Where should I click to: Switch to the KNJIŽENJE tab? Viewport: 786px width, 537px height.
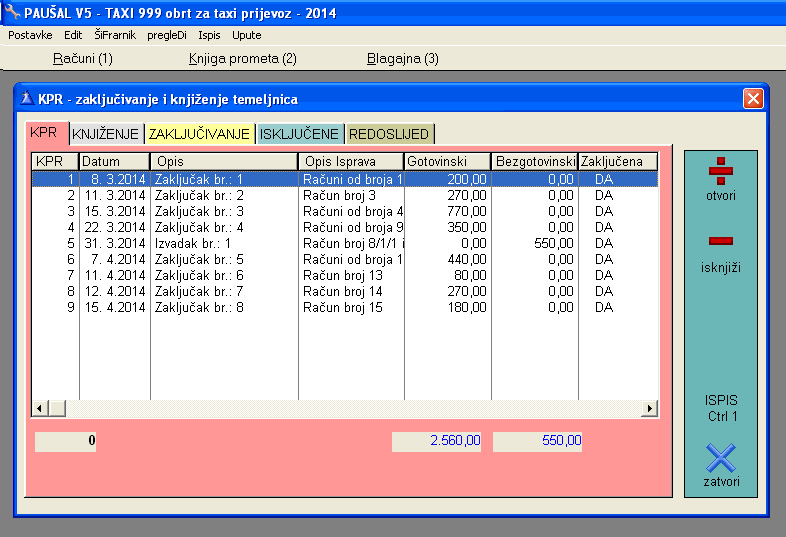(x=107, y=134)
